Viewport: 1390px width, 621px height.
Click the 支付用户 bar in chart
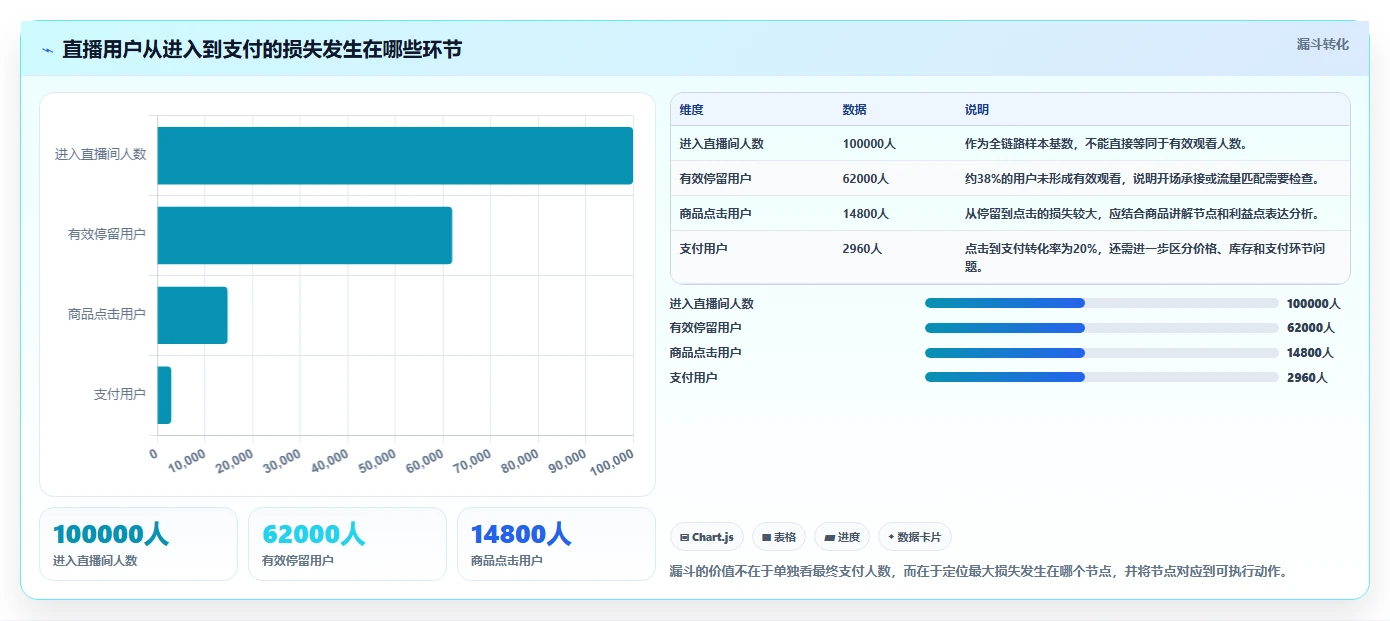164,395
